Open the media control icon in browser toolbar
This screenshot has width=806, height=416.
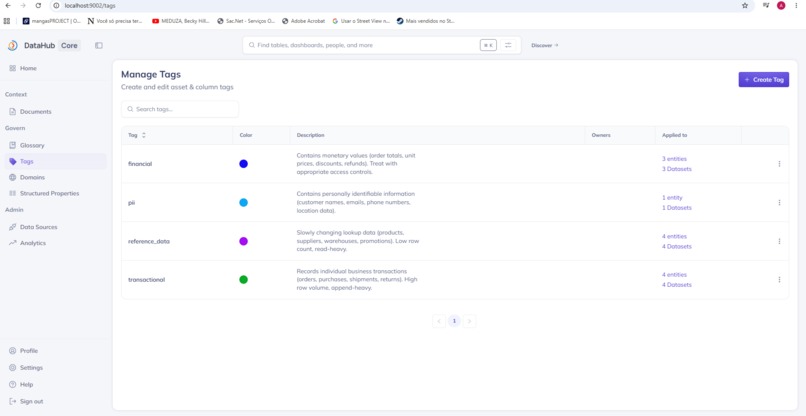(766, 5)
